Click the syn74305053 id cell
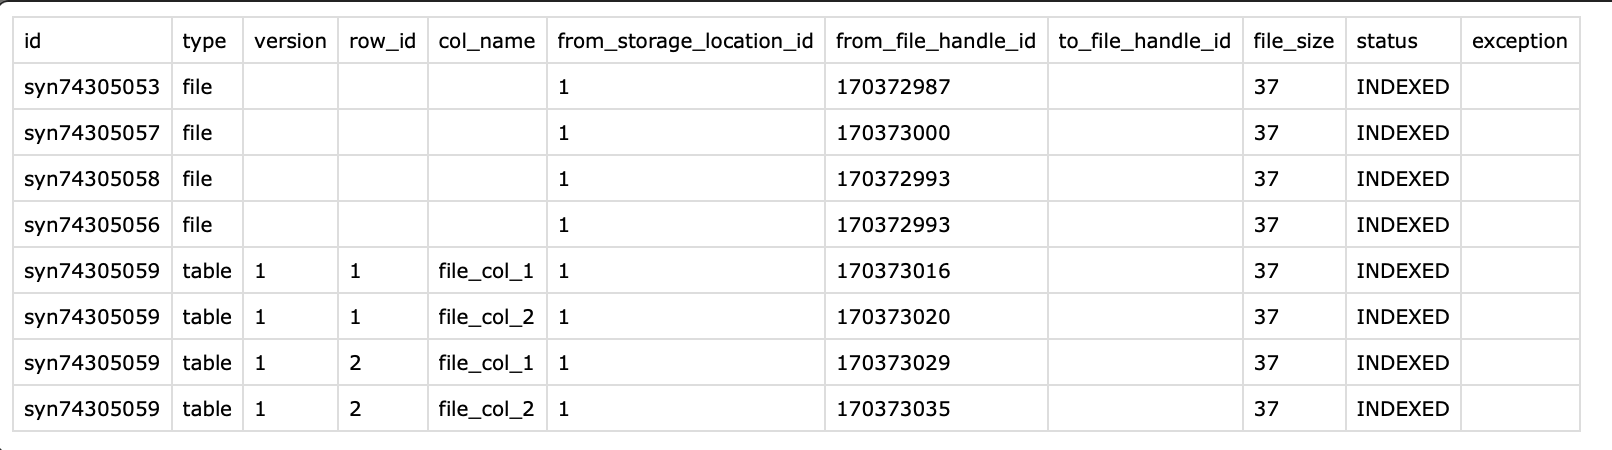Image resolution: width=1612 pixels, height=450 pixels. tap(92, 87)
